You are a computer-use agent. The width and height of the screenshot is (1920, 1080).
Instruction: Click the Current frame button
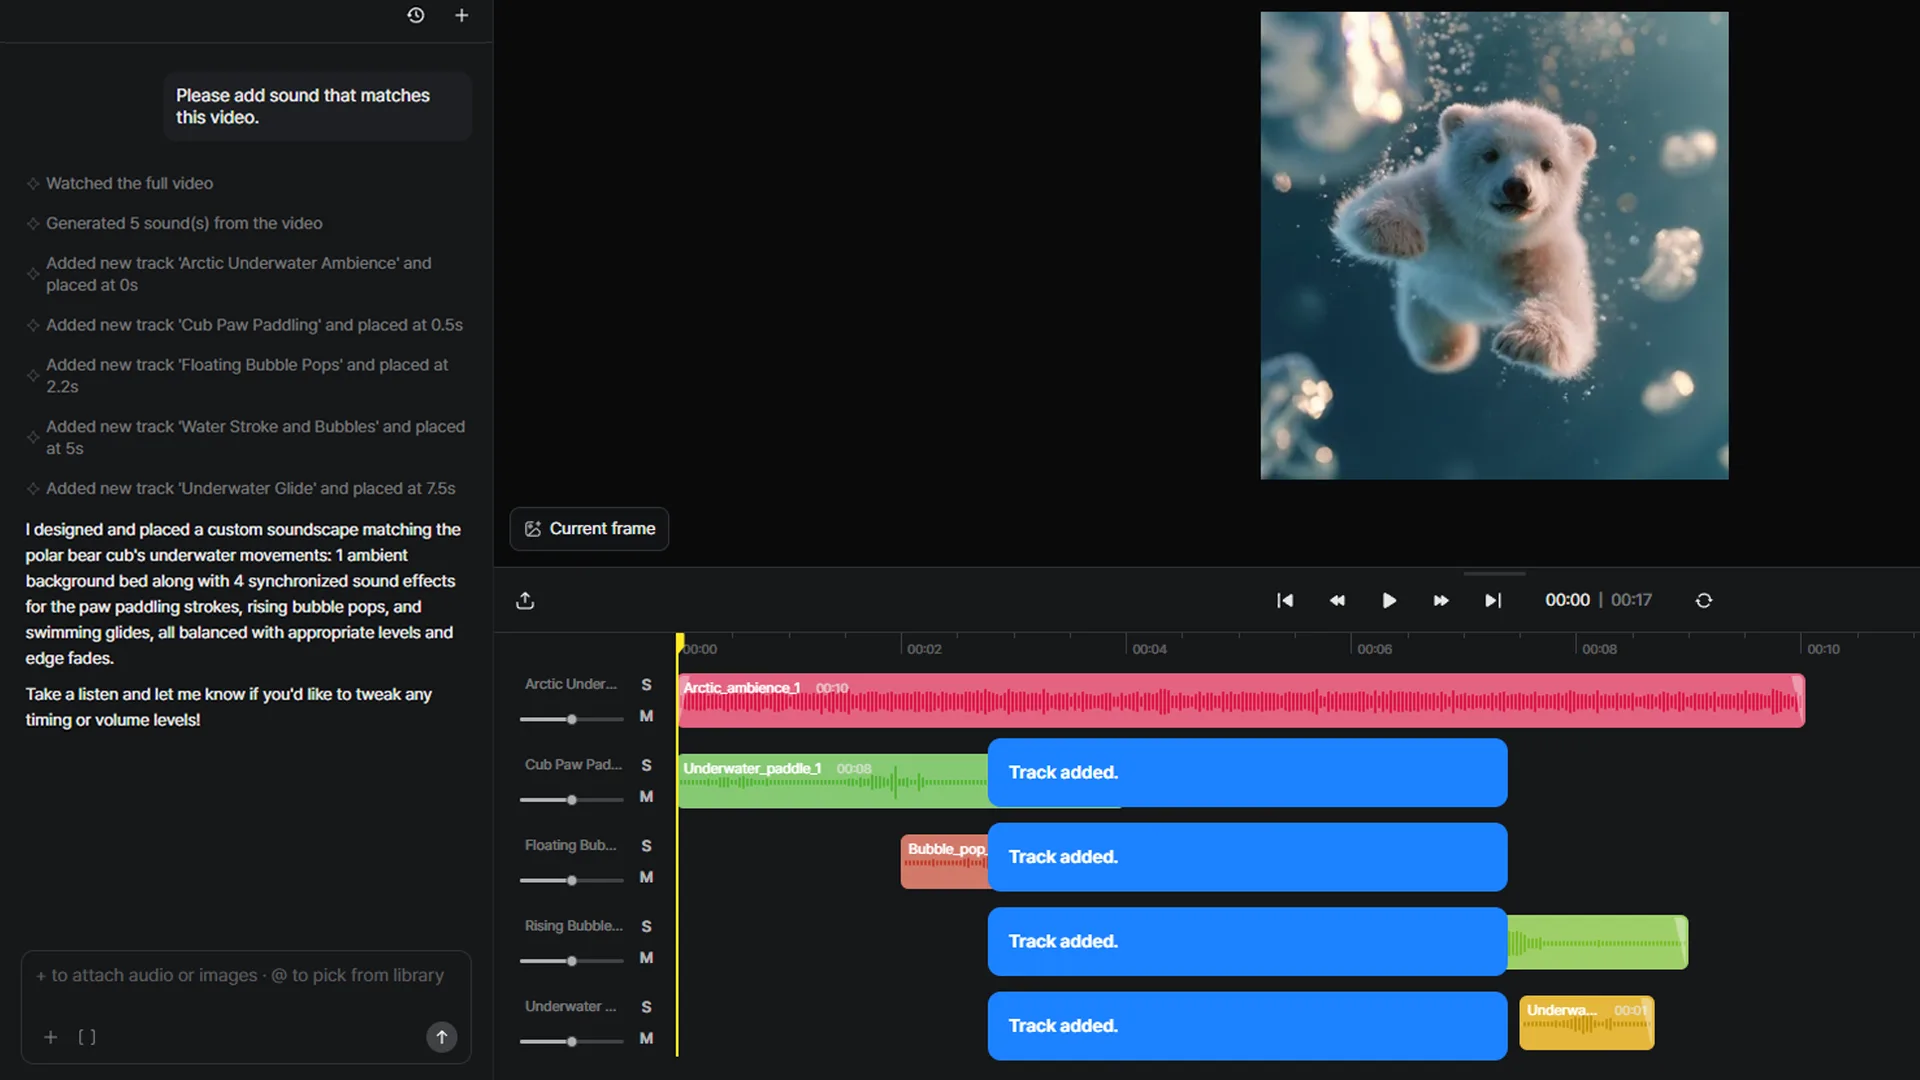tap(589, 528)
